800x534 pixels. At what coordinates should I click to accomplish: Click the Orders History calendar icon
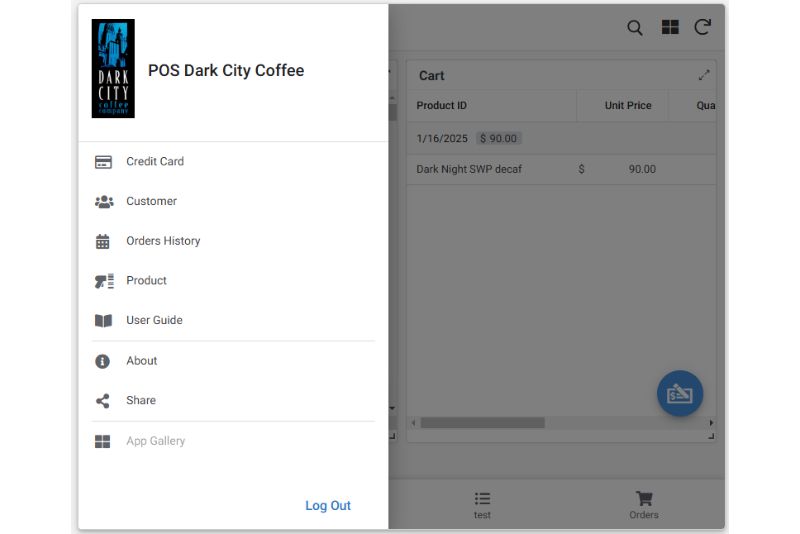point(103,241)
